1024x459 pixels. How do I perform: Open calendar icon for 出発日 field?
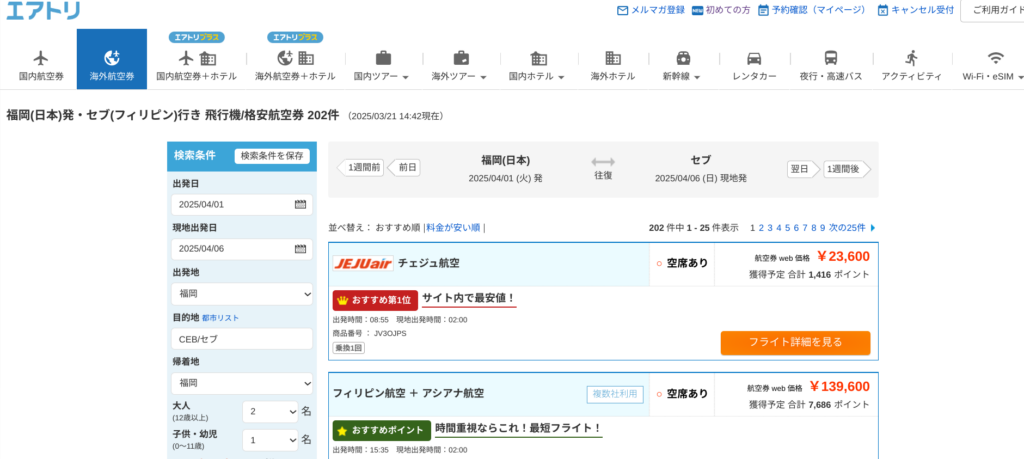tap(300, 205)
